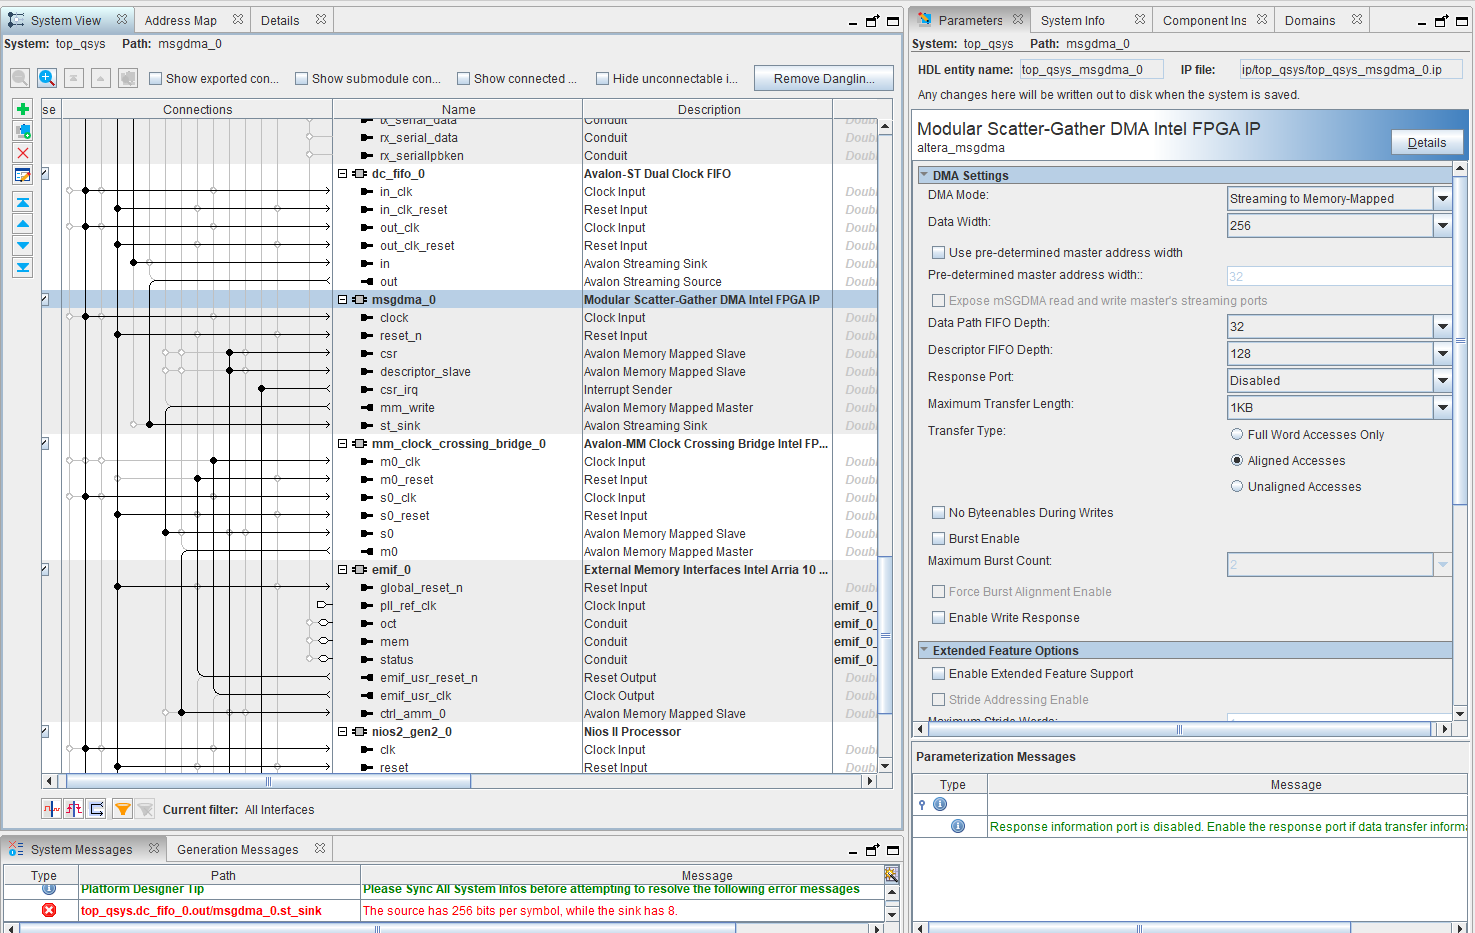Open the Descriptor FIFO Depth dropdown
This screenshot has height=933, width=1475.
pyautogui.click(x=1442, y=354)
